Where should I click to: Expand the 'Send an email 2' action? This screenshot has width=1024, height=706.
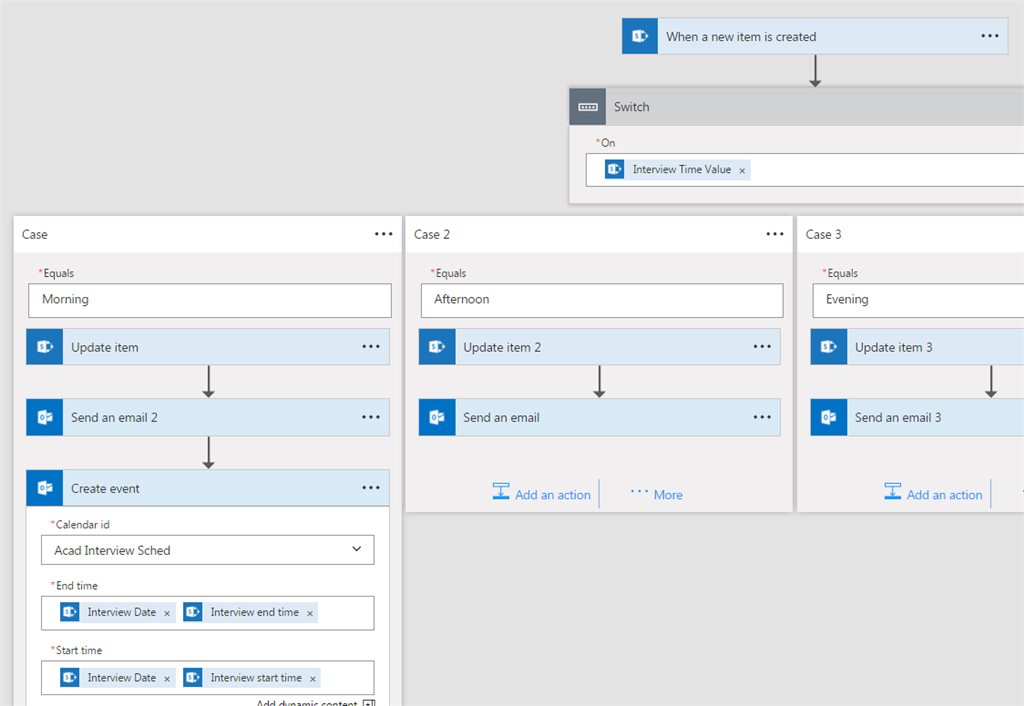tap(208, 417)
